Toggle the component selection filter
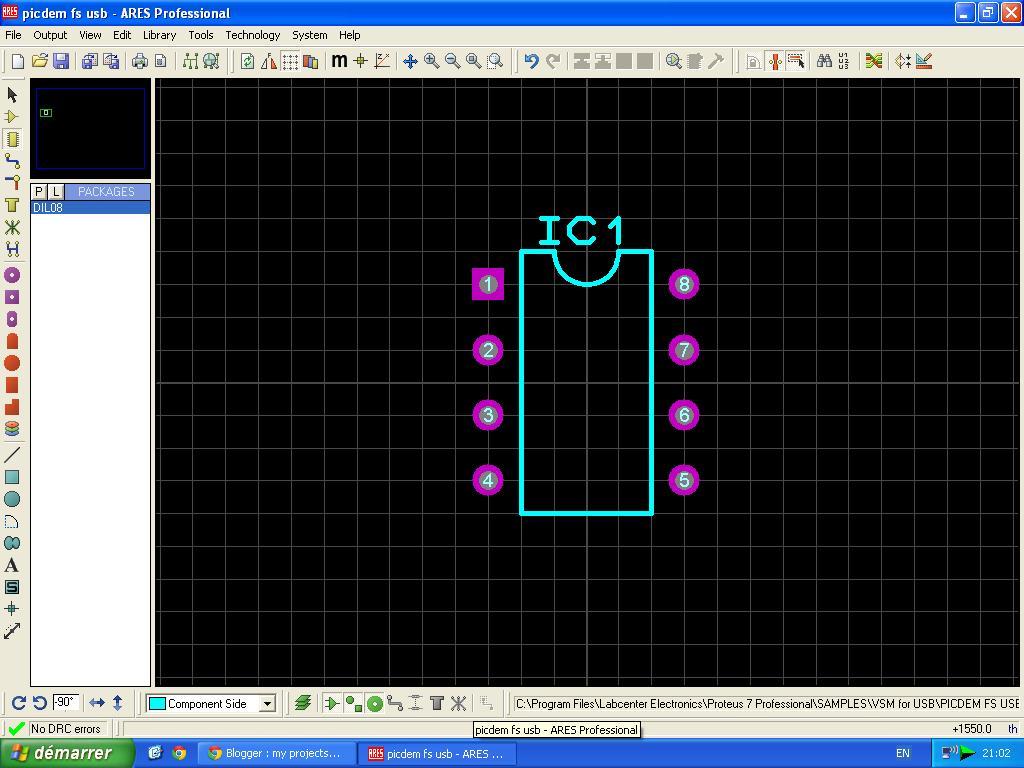 click(332, 703)
